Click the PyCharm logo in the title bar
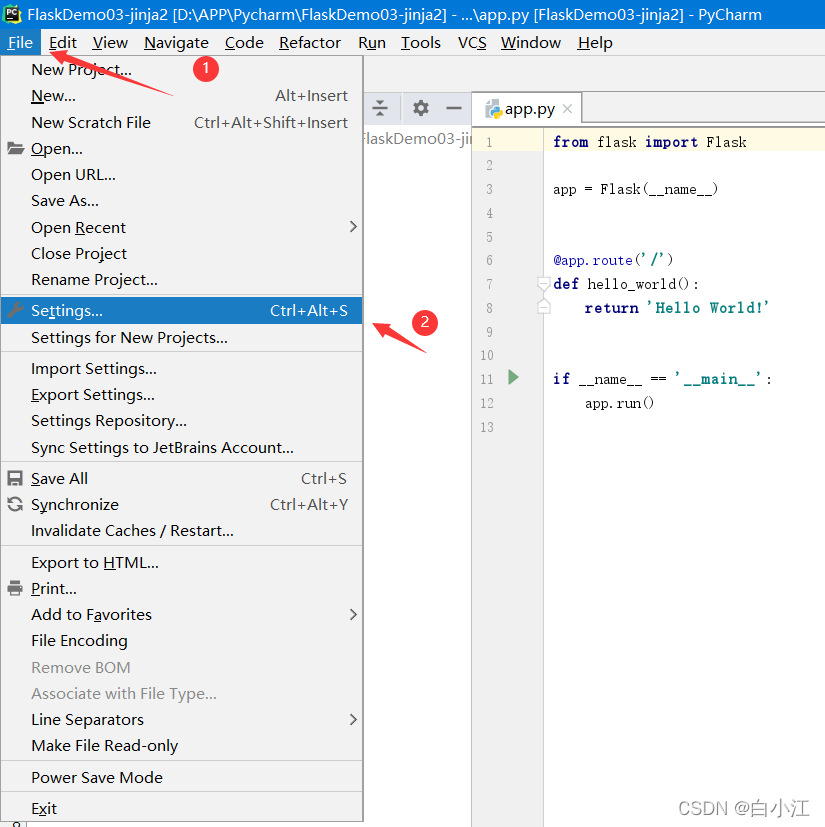The height and width of the screenshot is (827, 825). [12, 14]
